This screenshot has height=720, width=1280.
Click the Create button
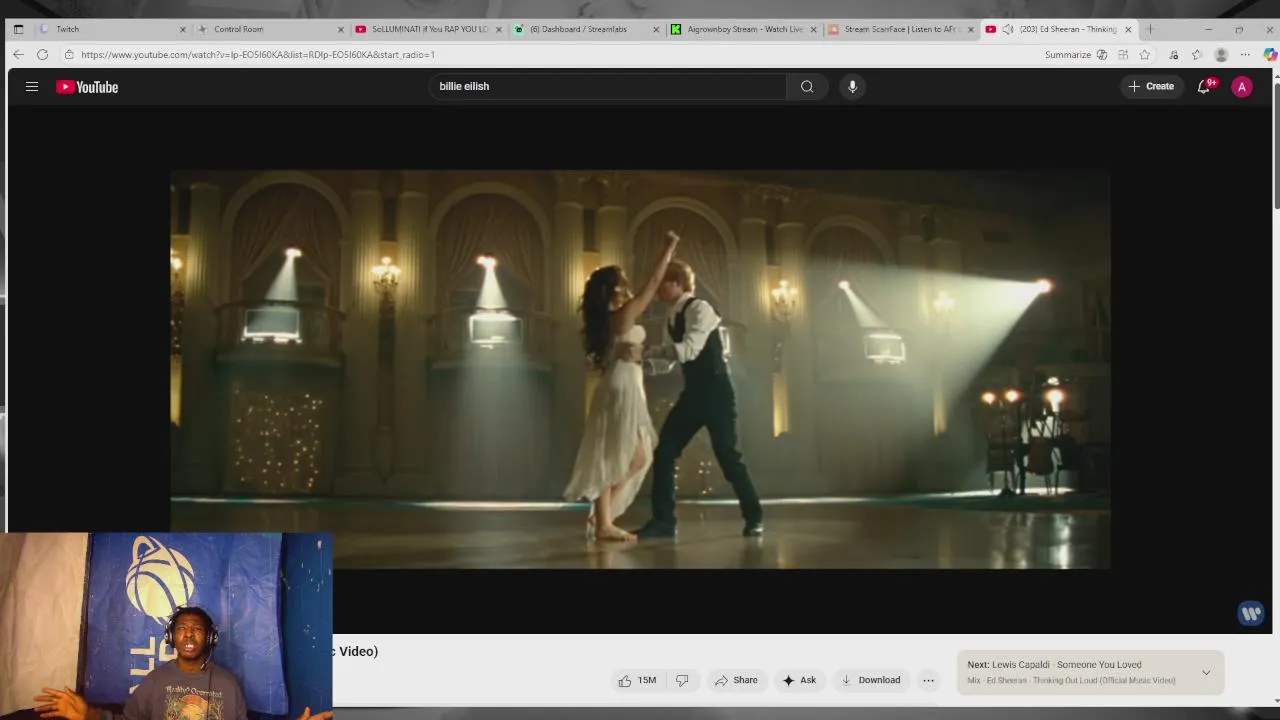[x=1151, y=87]
